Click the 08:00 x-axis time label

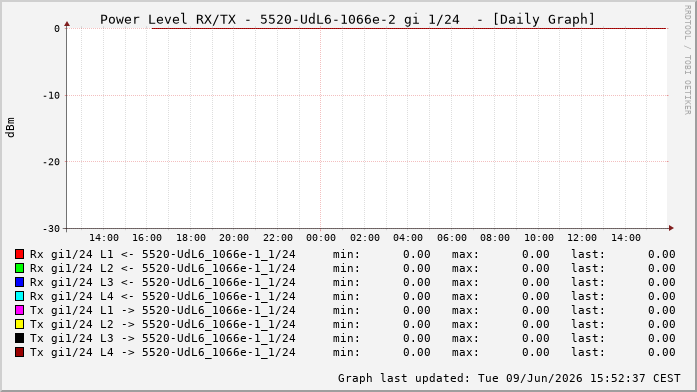495,238
